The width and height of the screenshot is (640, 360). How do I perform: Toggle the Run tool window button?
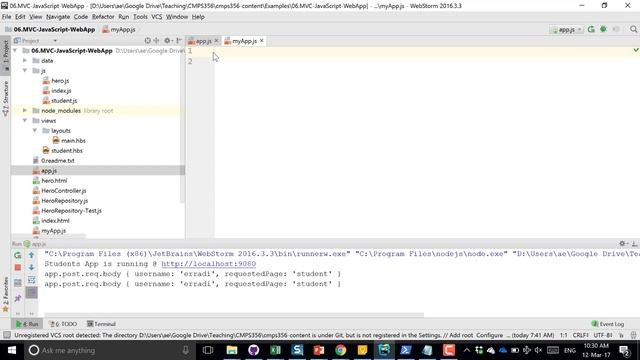(27, 324)
